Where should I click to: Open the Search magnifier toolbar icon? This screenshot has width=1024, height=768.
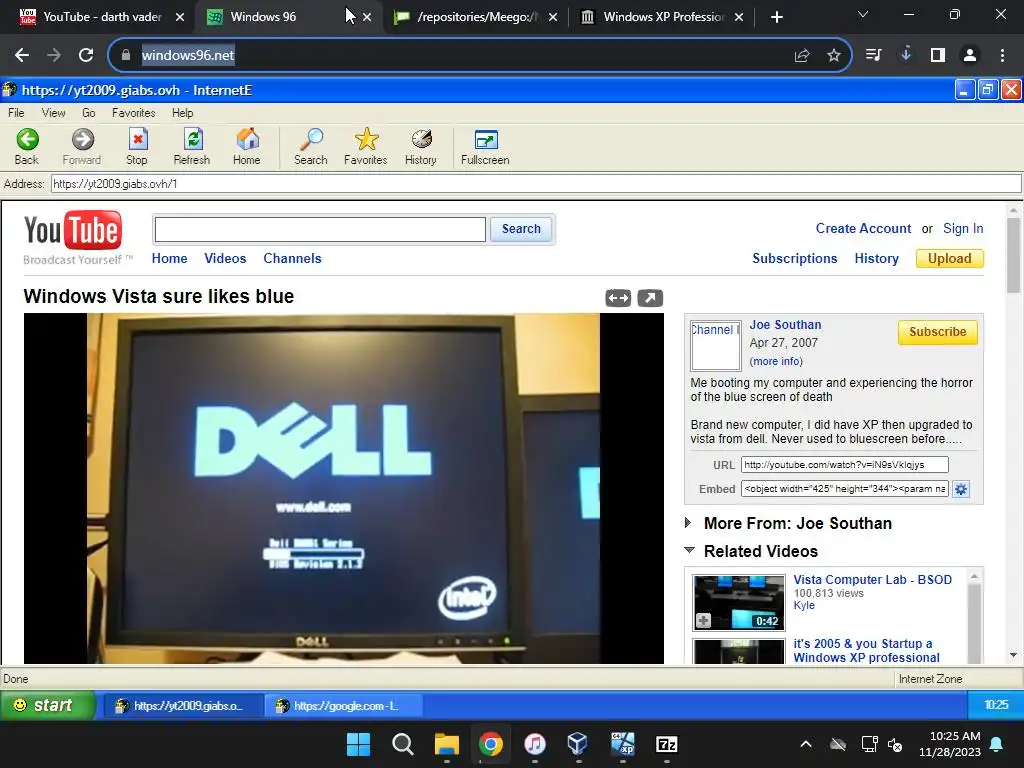click(311, 139)
